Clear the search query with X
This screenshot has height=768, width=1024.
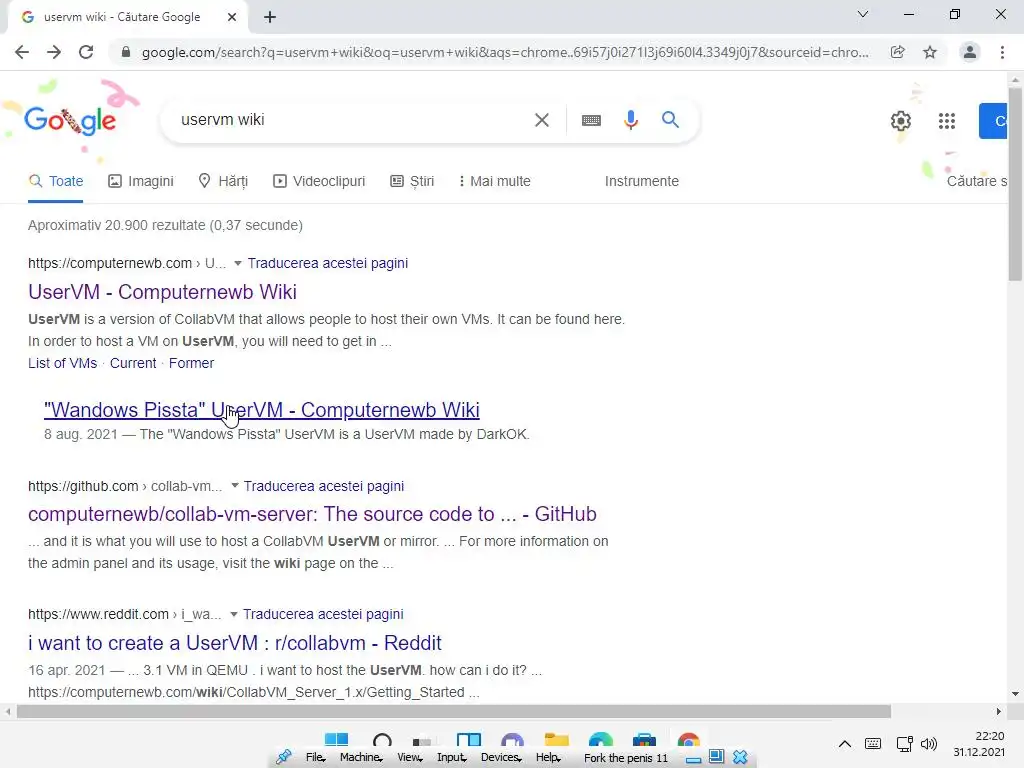click(x=541, y=120)
